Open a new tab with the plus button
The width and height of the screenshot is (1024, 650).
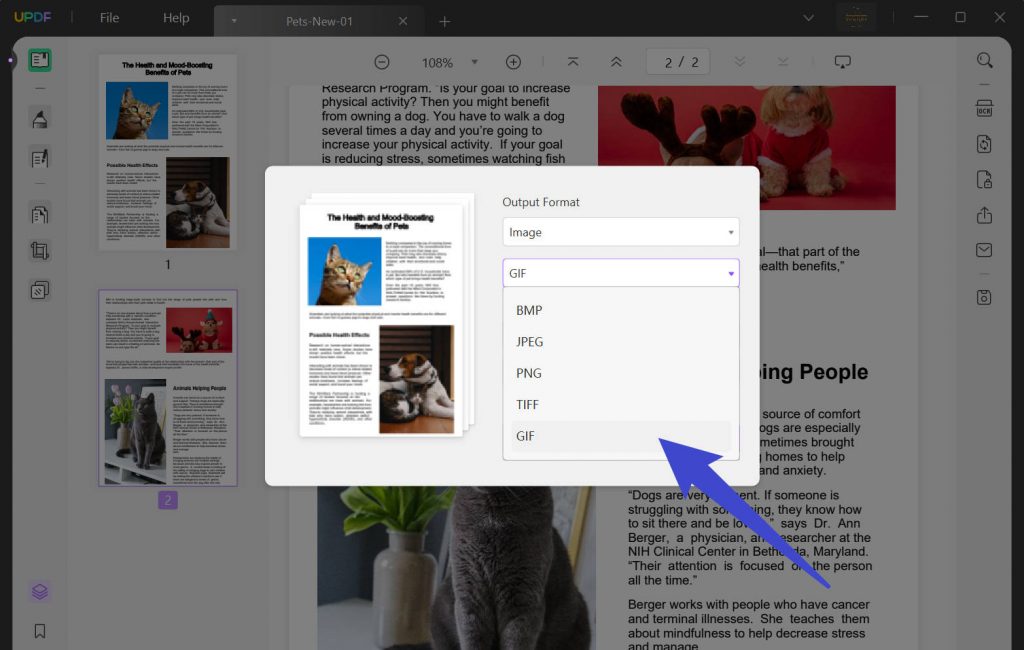click(444, 19)
